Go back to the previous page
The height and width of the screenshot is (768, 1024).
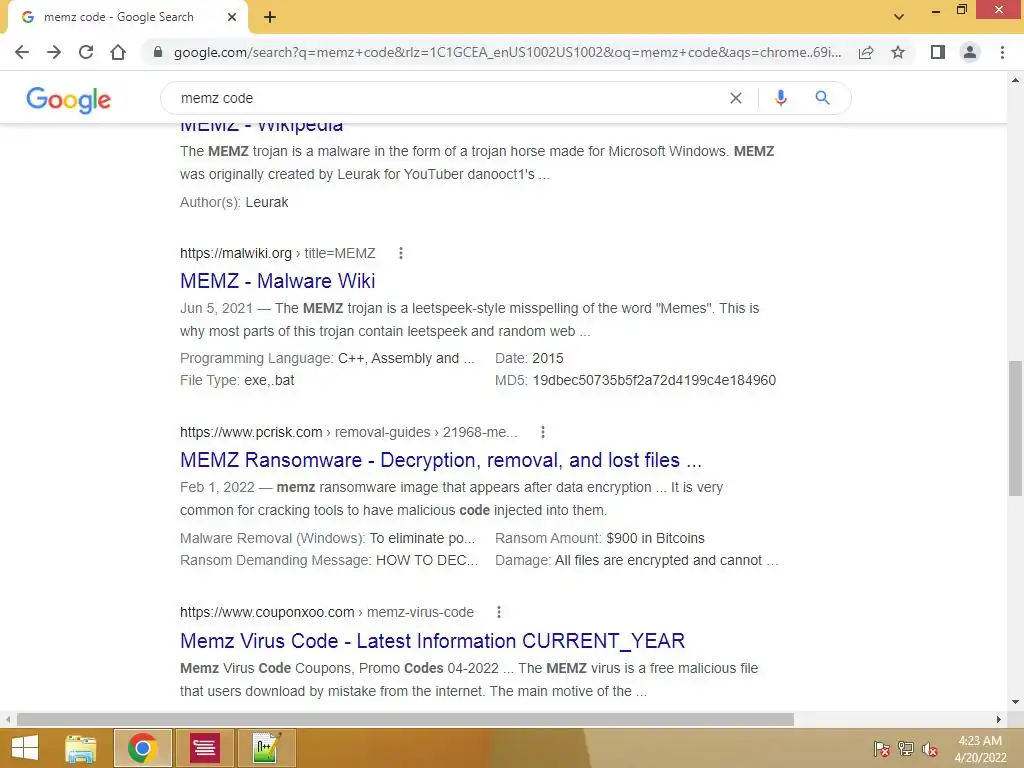(22, 52)
